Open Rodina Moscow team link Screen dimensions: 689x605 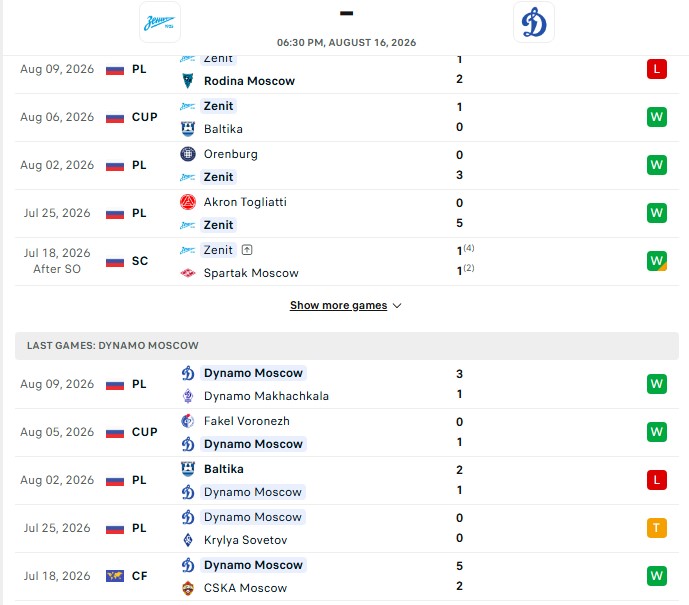(249, 81)
